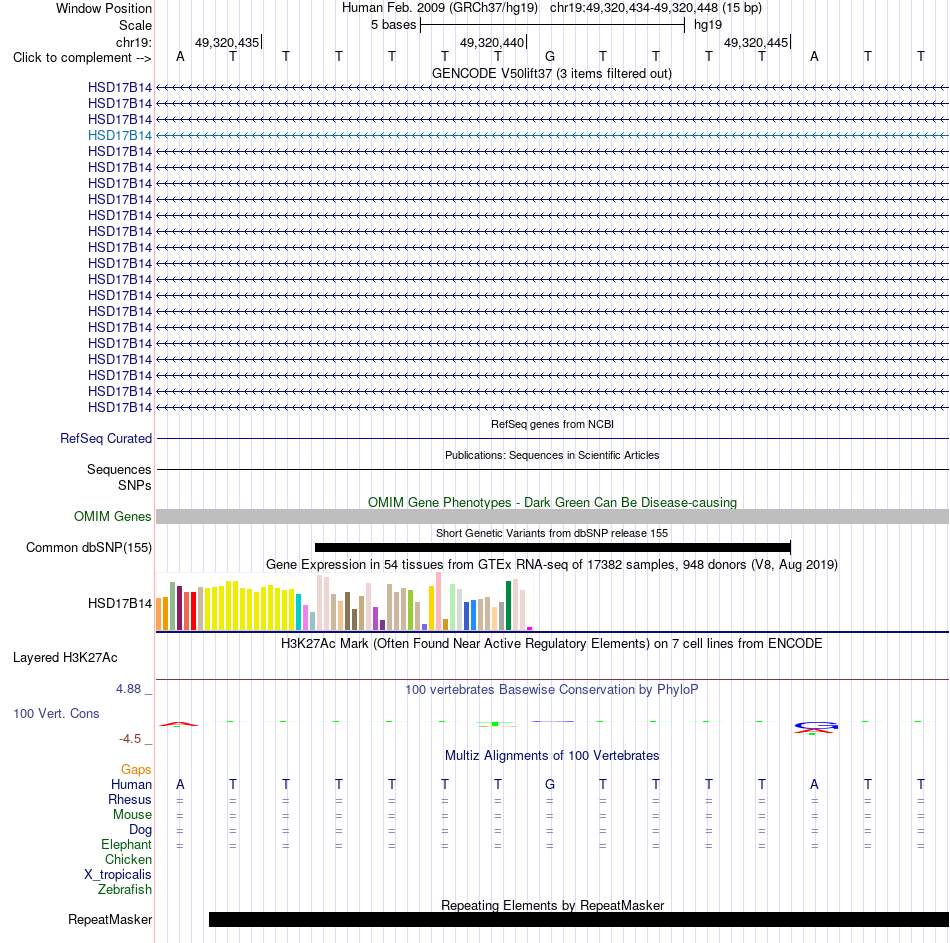Click the dark green bar in the GTEx chart
950x943 pixels.
coord(508,605)
